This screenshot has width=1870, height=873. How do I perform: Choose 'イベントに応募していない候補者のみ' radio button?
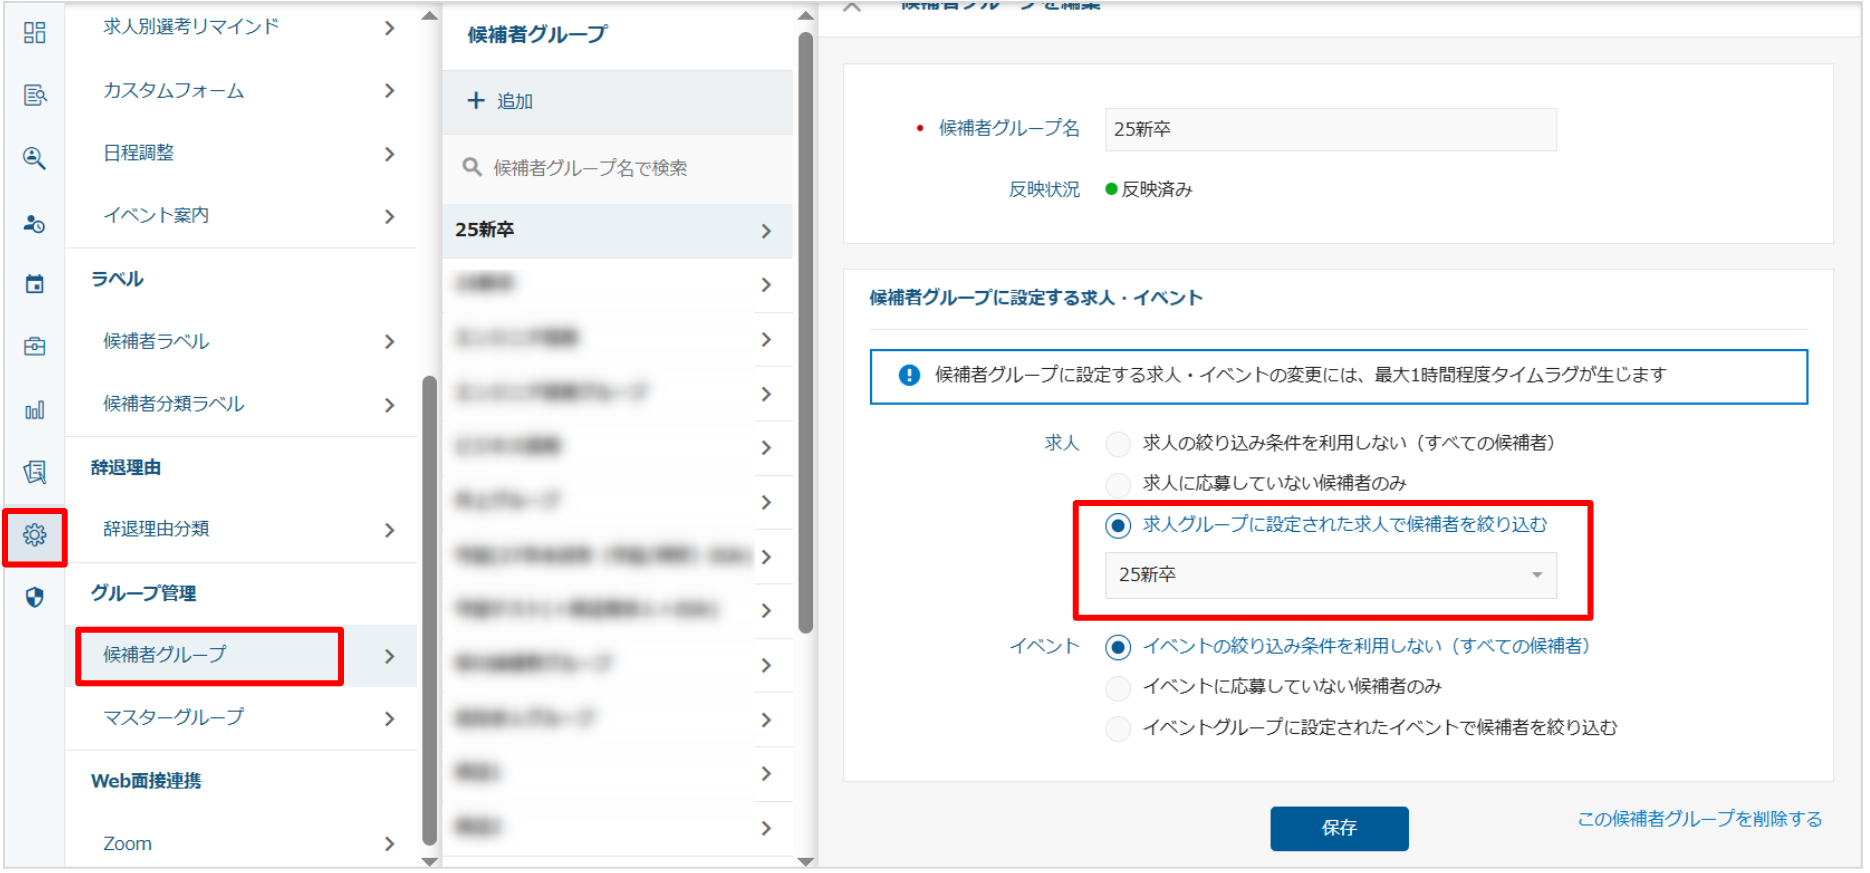point(1118,688)
